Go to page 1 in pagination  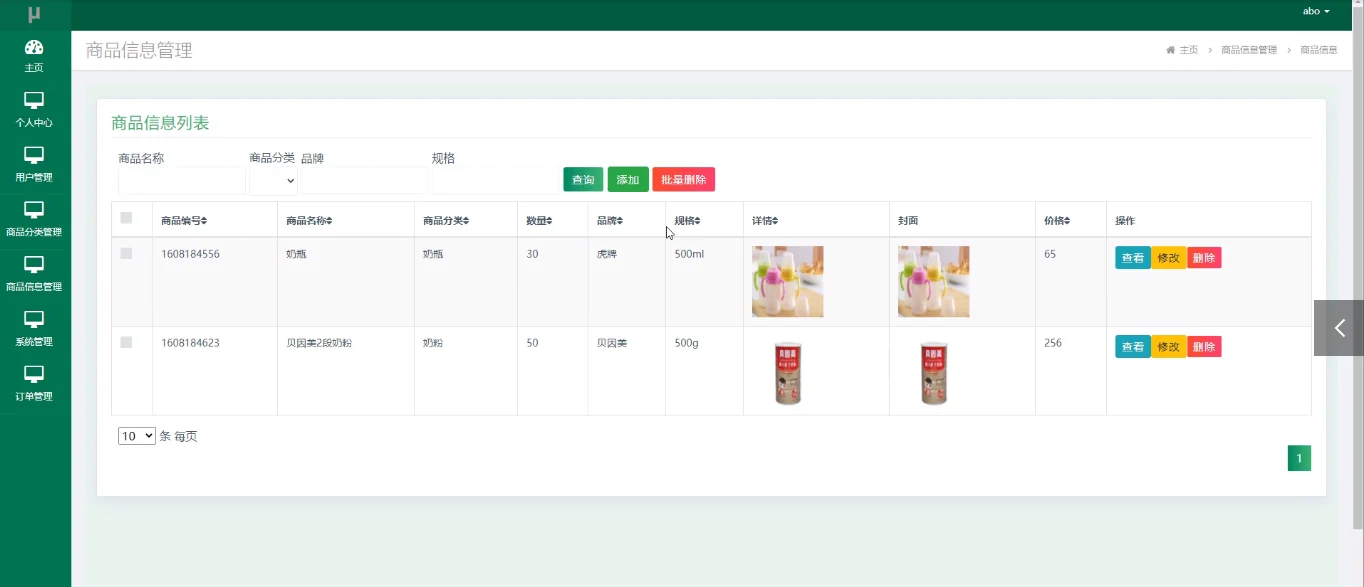click(x=1299, y=458)
